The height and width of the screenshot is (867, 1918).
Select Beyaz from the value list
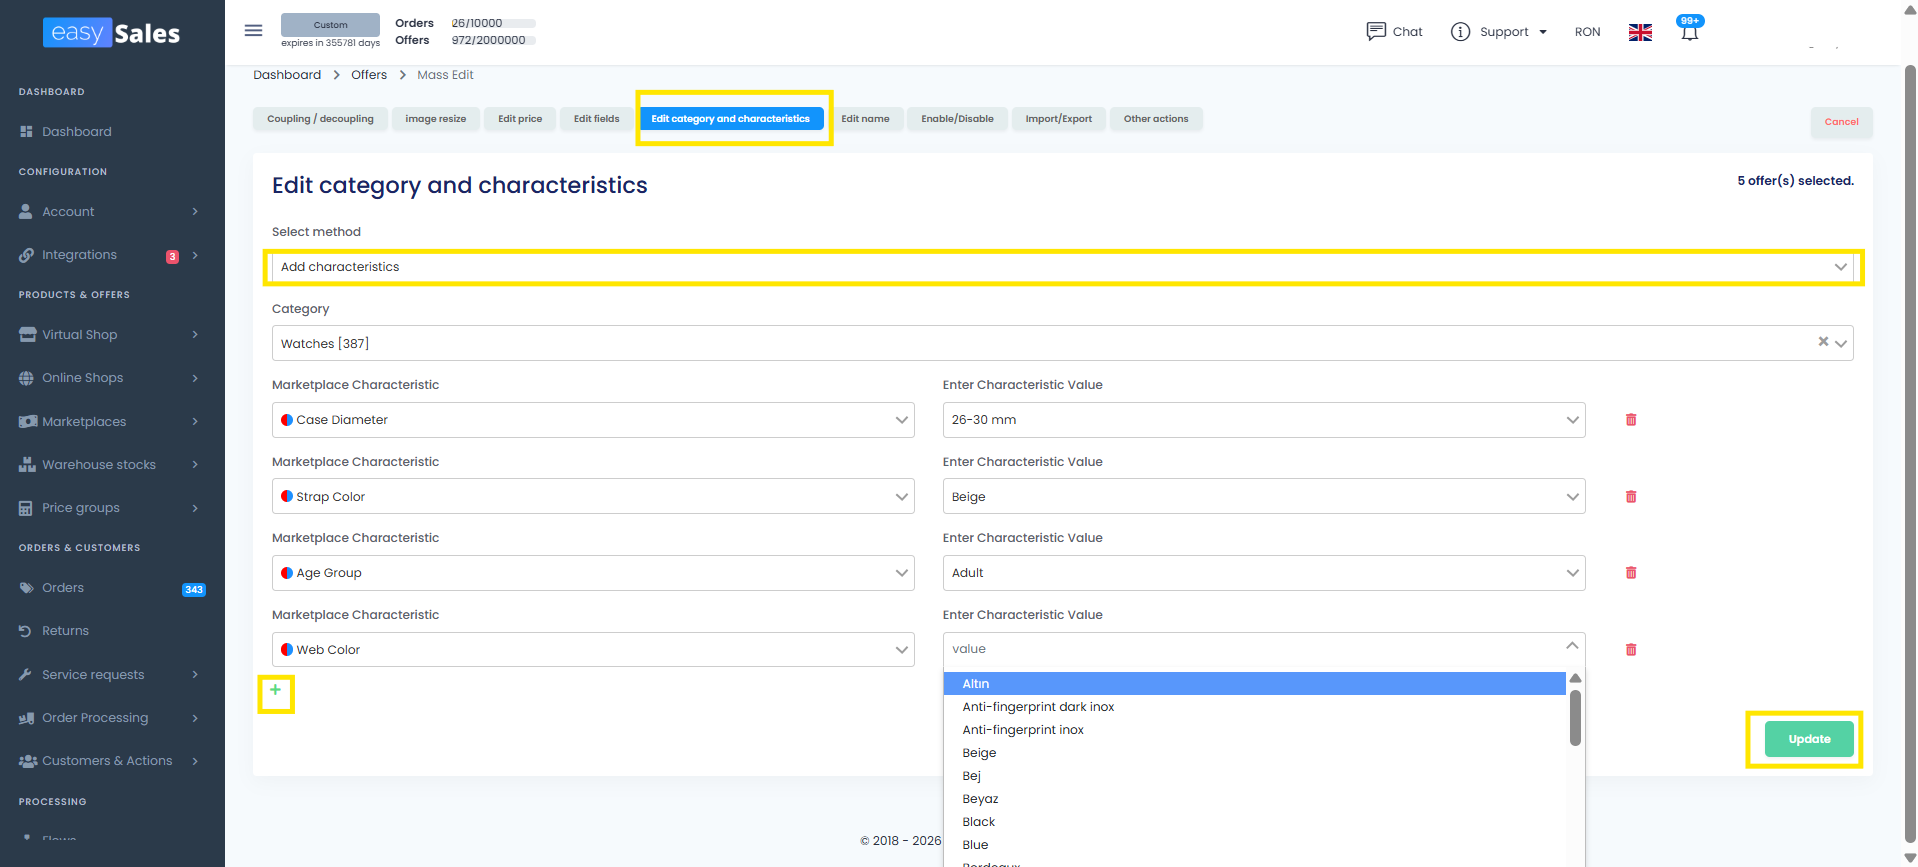point(1254,799)
